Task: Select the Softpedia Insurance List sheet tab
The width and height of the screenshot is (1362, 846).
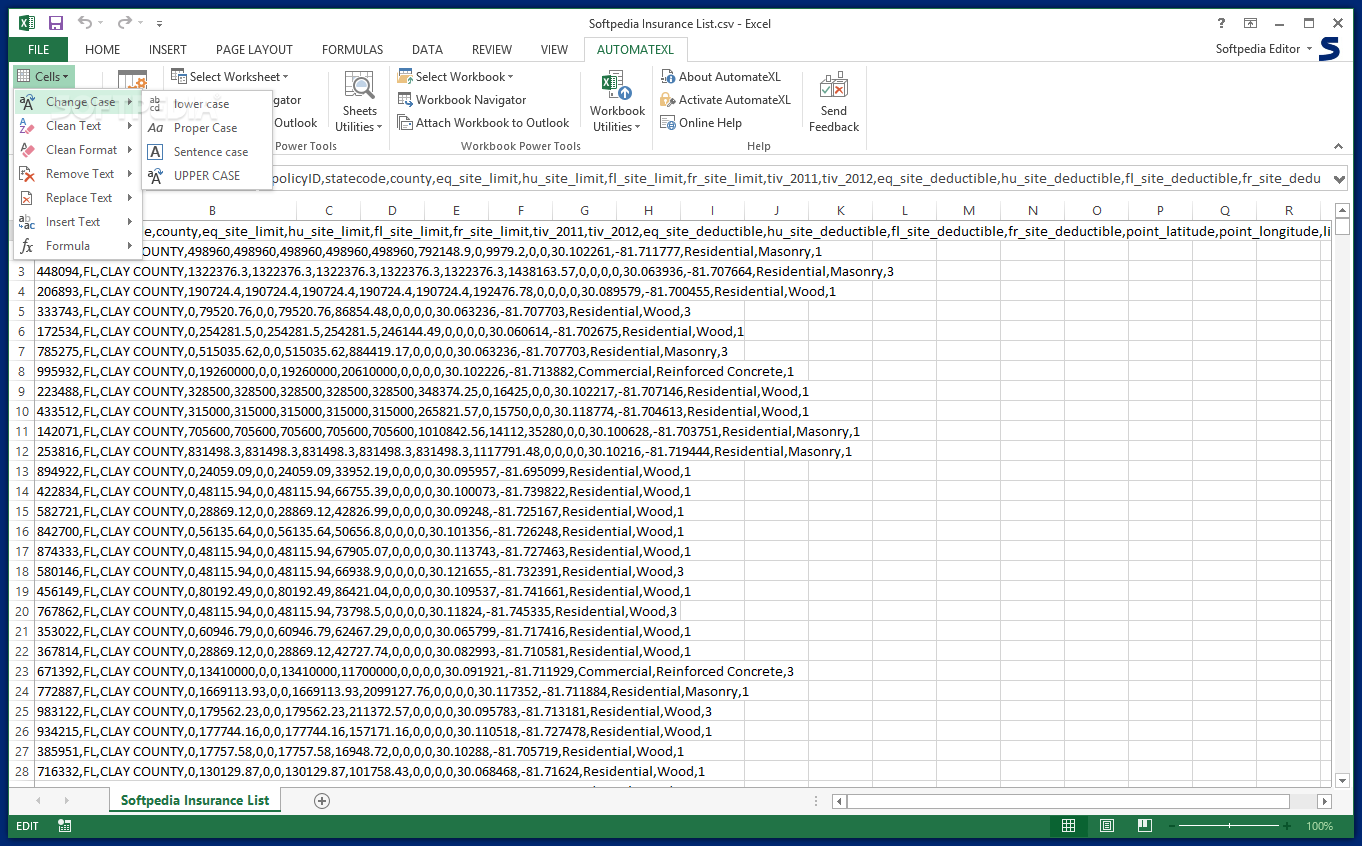Action: (x=195, y=800)
